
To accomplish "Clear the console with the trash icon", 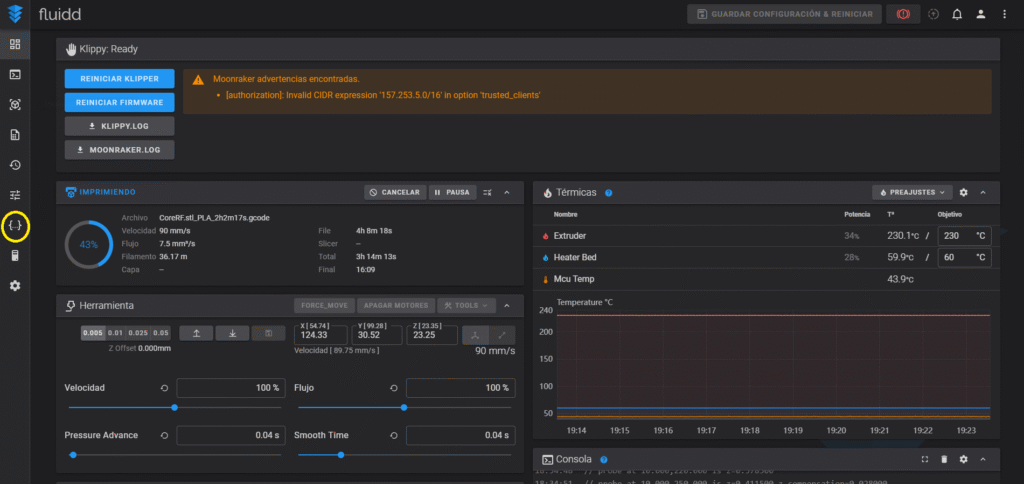I will click(x=944, y=459).
